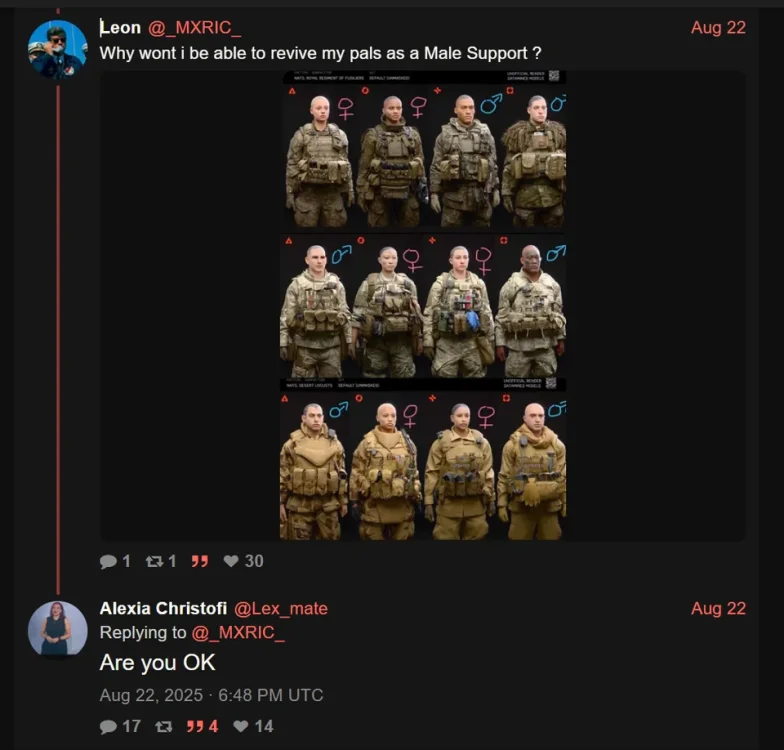Viewport: 784px width, 750px height.
Task: Open the Aug 22 date on Leon's tweet
Action: point(718,28)
